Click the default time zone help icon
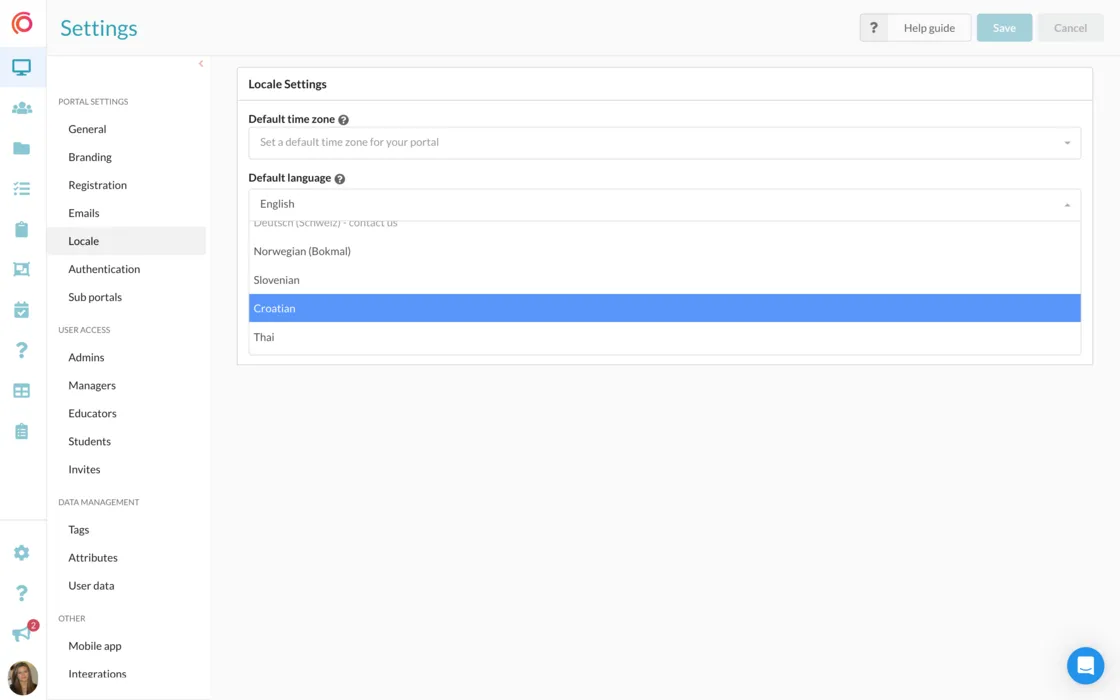 coord(343,120)
